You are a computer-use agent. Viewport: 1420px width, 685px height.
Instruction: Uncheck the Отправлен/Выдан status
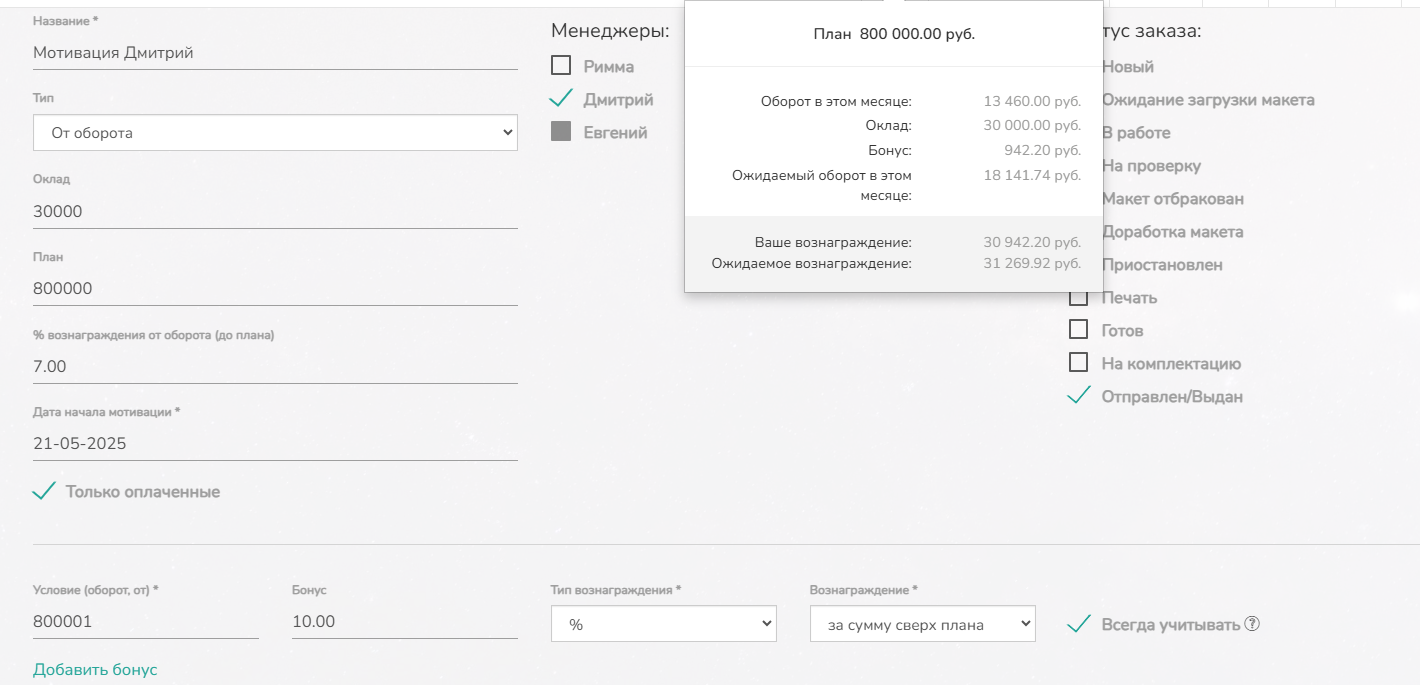coord(1078,396)
